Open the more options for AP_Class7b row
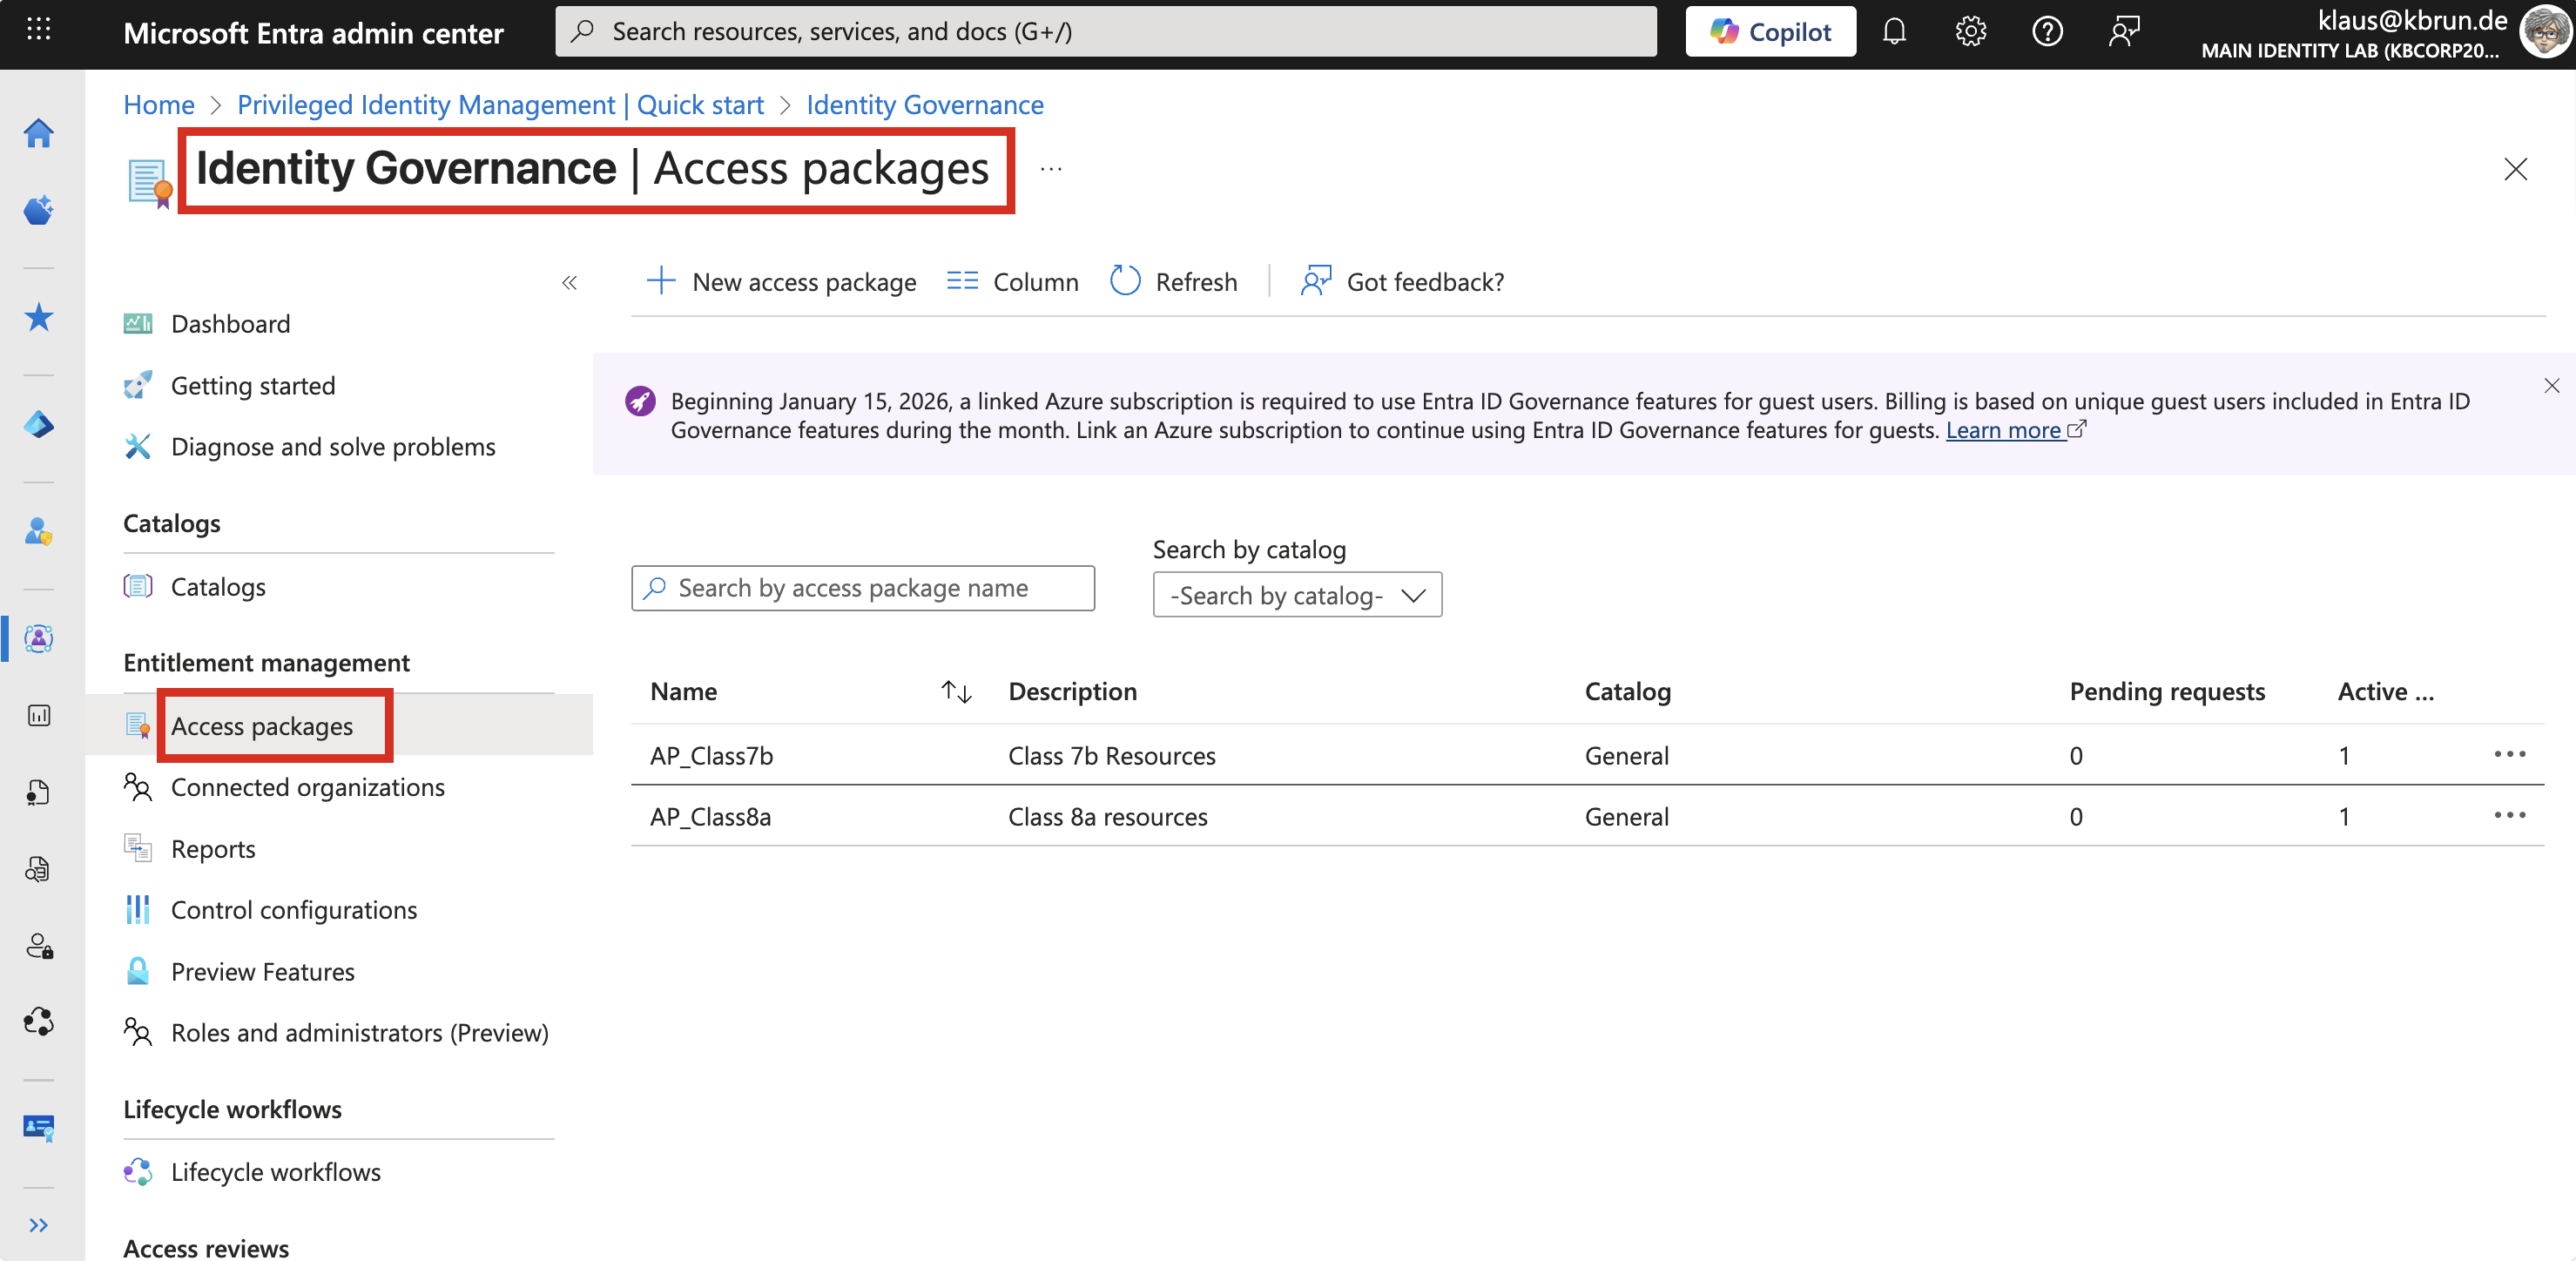 tap(2508, 754)
